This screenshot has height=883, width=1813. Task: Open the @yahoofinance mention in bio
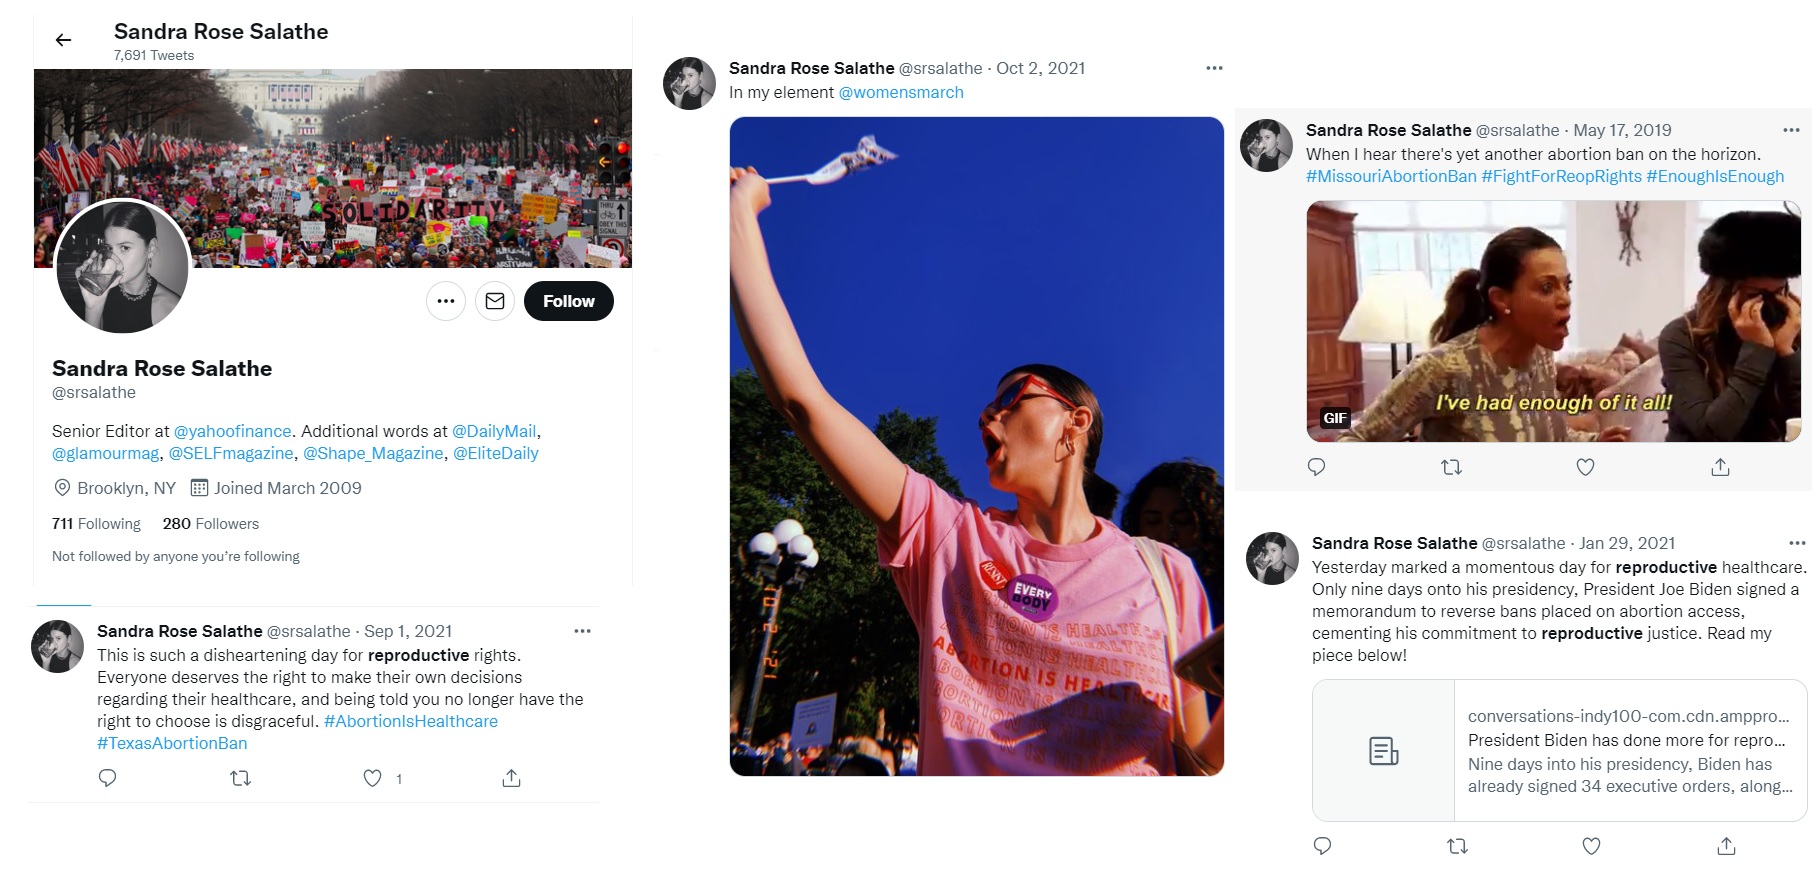tap(233, 431)
